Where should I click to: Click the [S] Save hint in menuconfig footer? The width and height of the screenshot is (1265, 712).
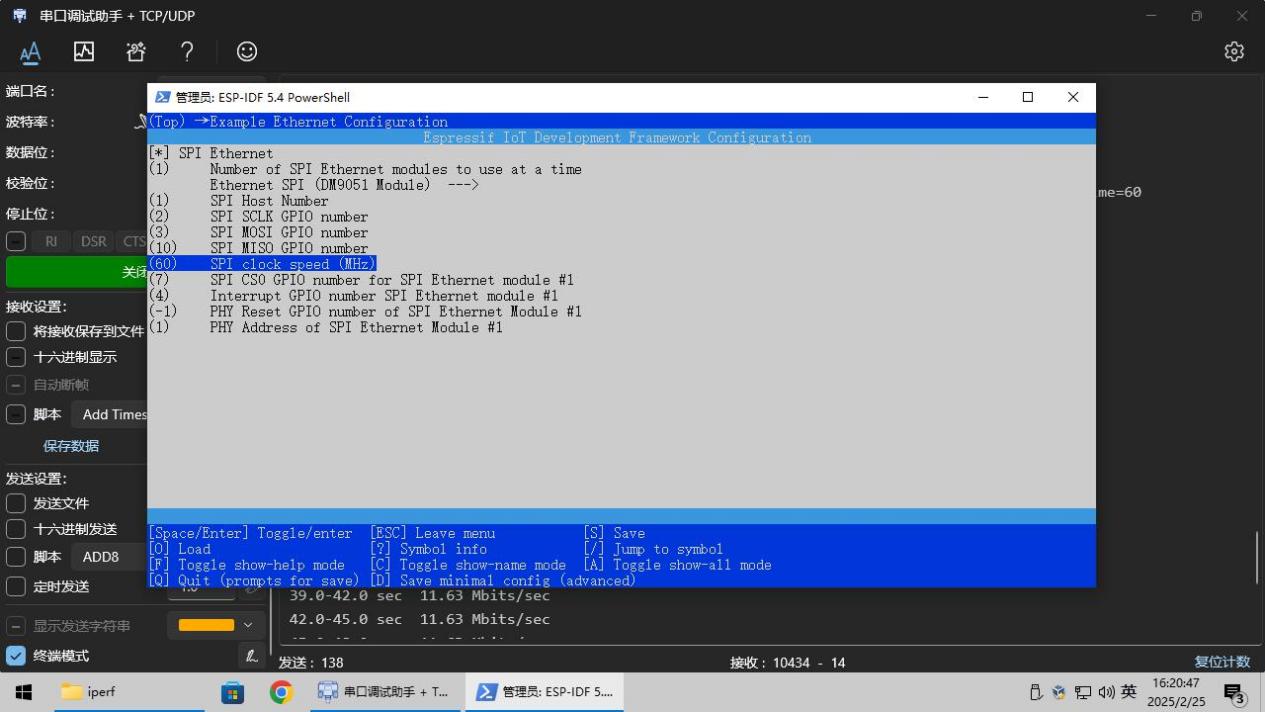(x=614, y=534)
